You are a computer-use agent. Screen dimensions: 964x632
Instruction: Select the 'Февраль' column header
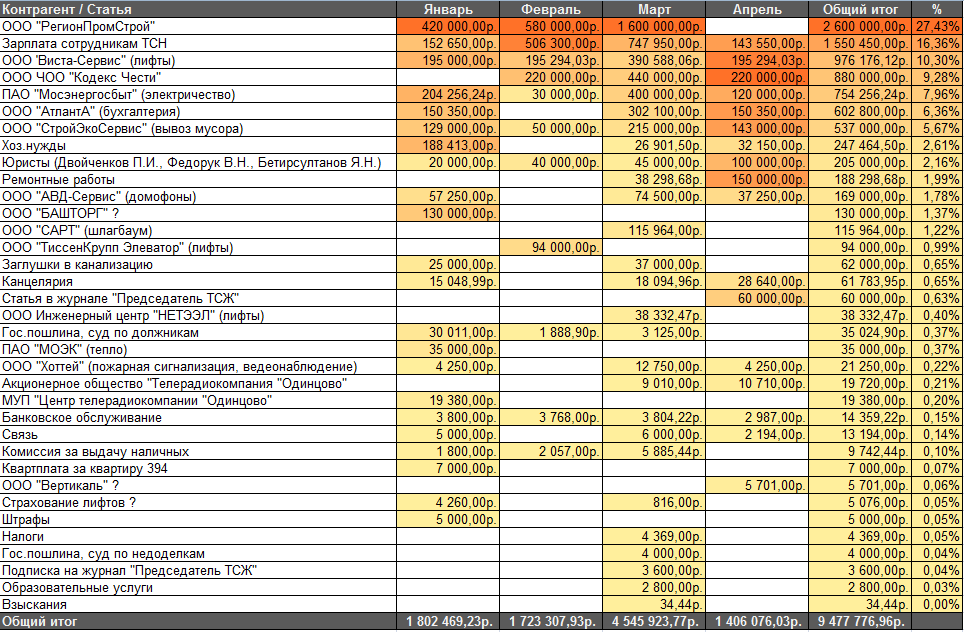coord(551,9)
